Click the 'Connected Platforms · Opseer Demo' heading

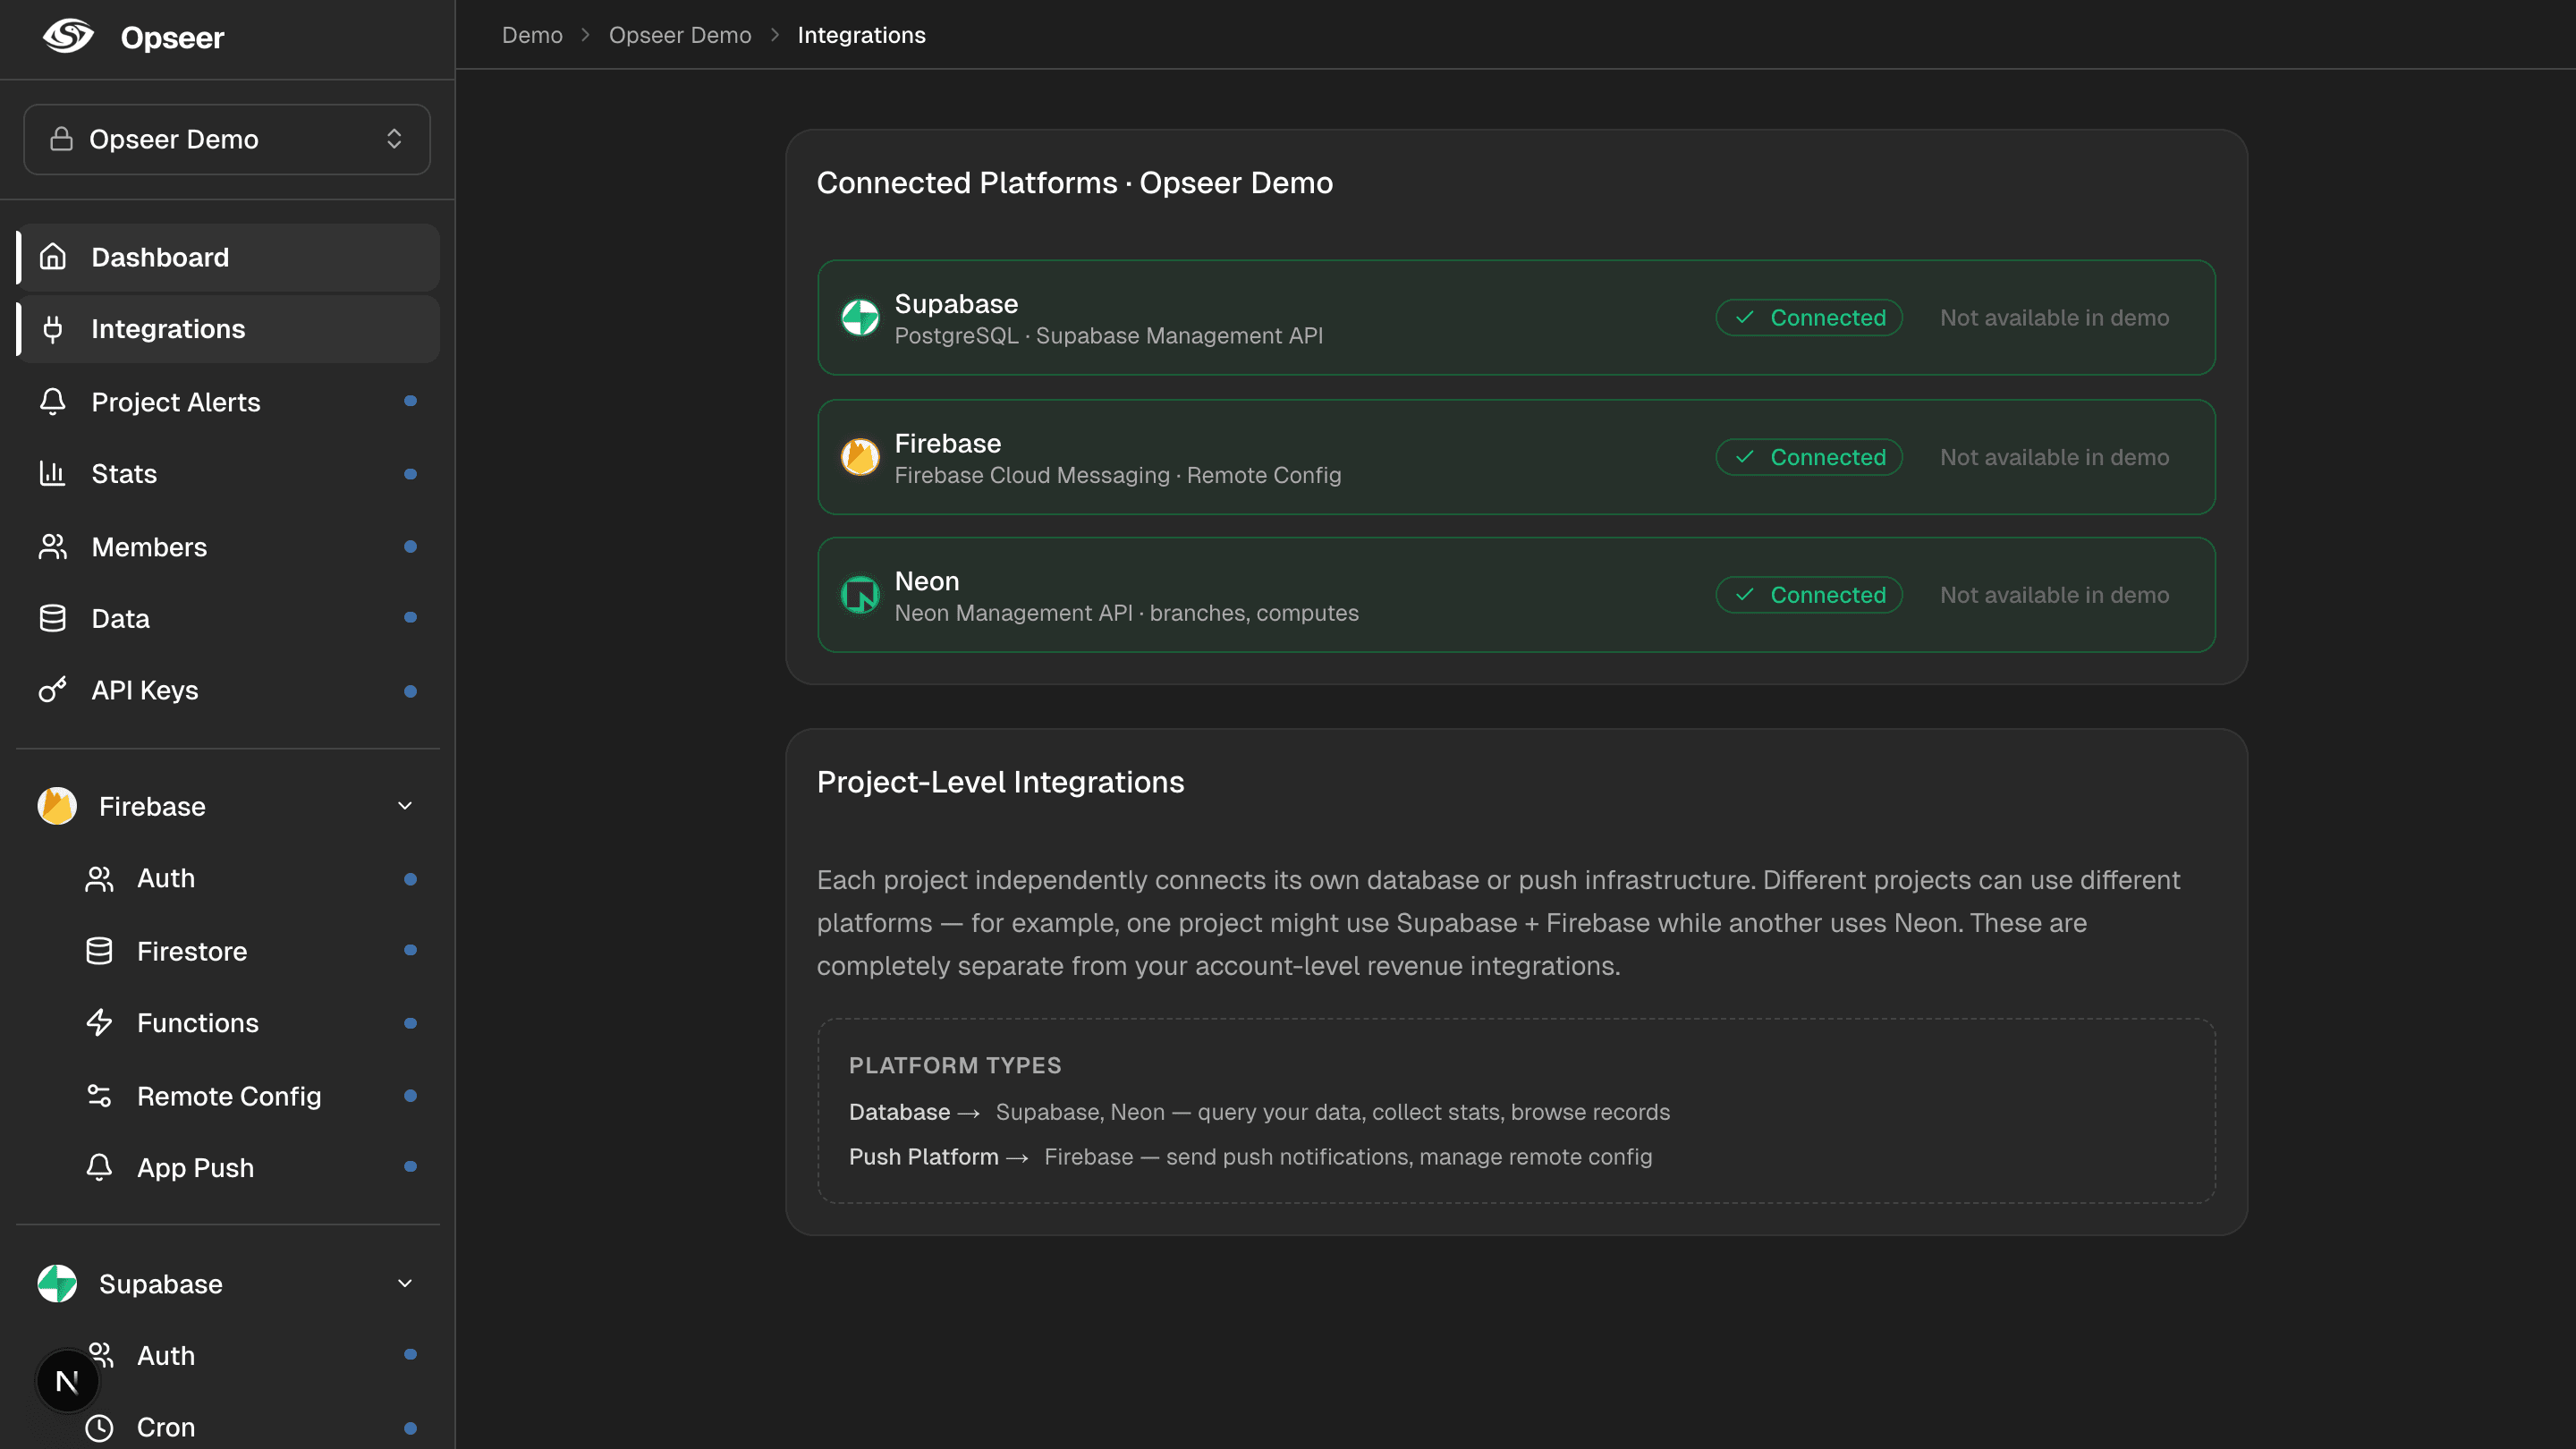coord(1074,183)
